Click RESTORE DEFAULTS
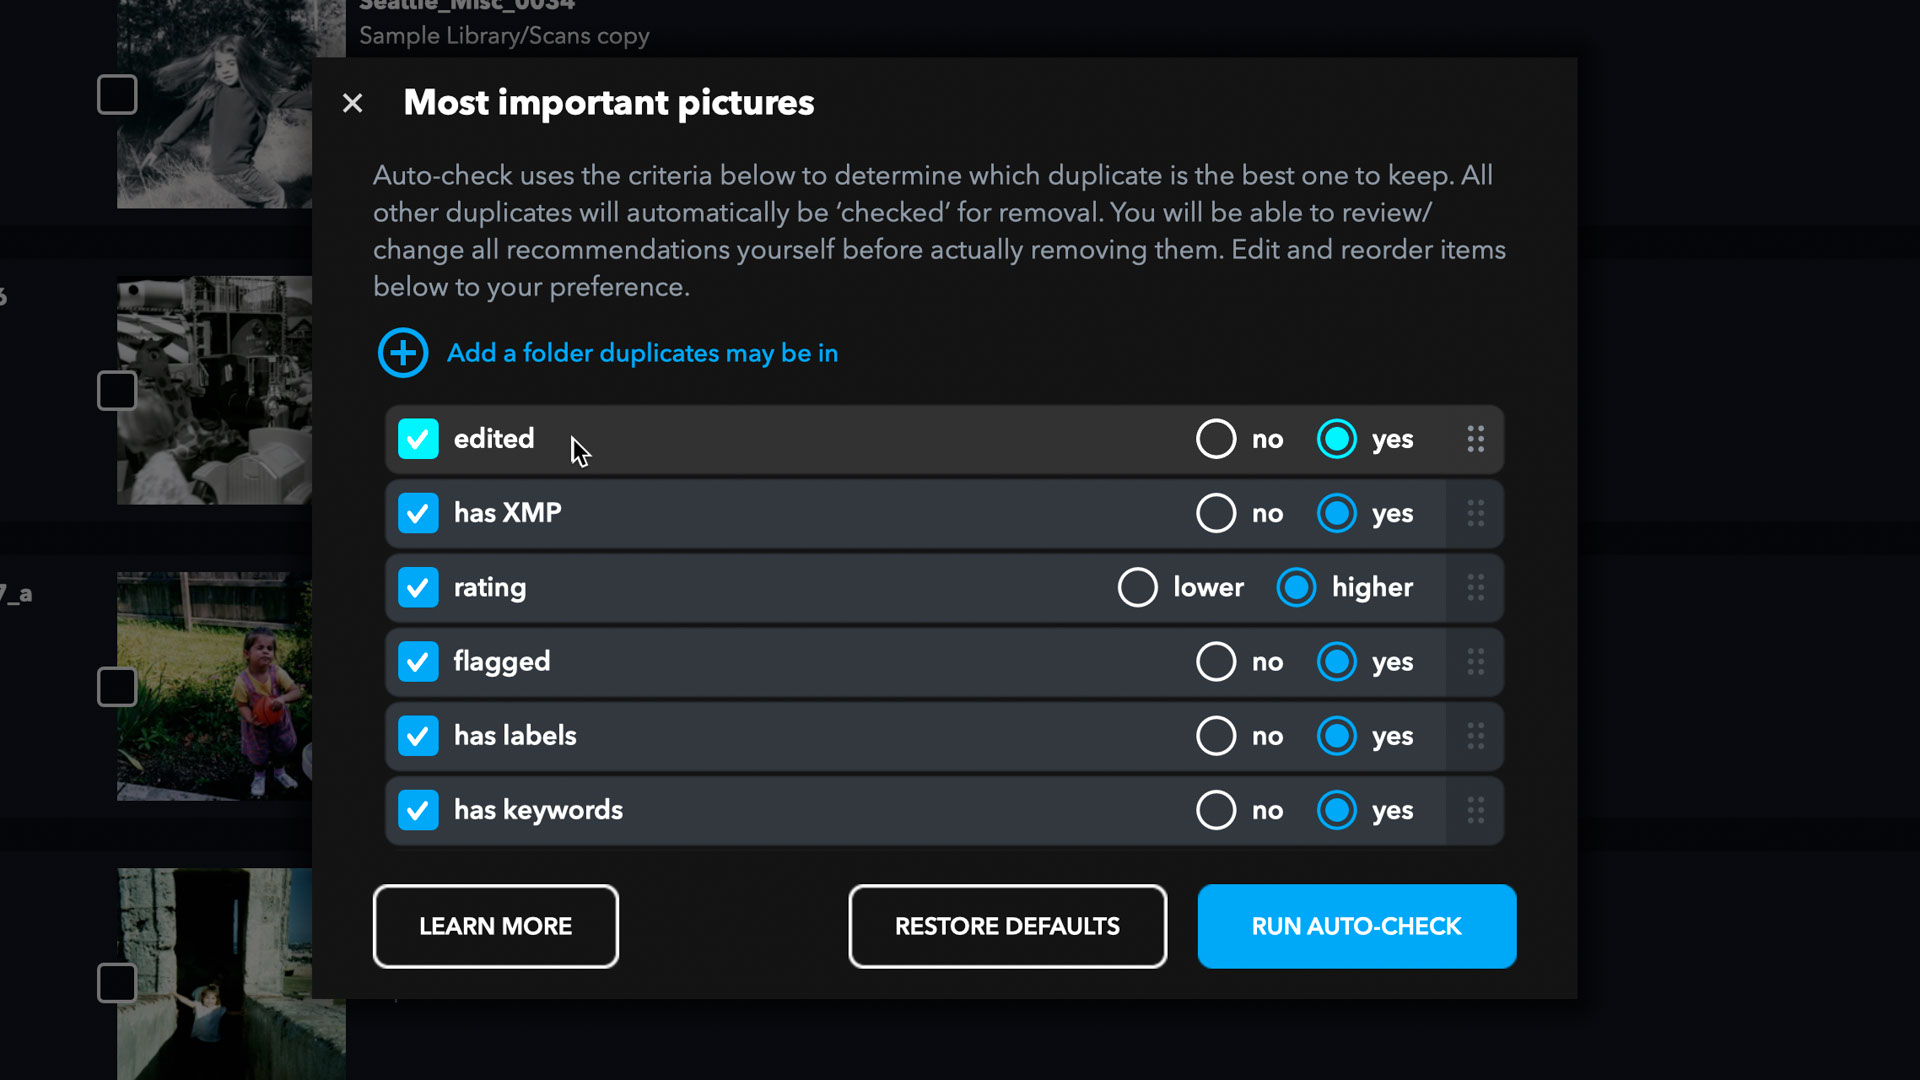 (x=1007, y=926)
